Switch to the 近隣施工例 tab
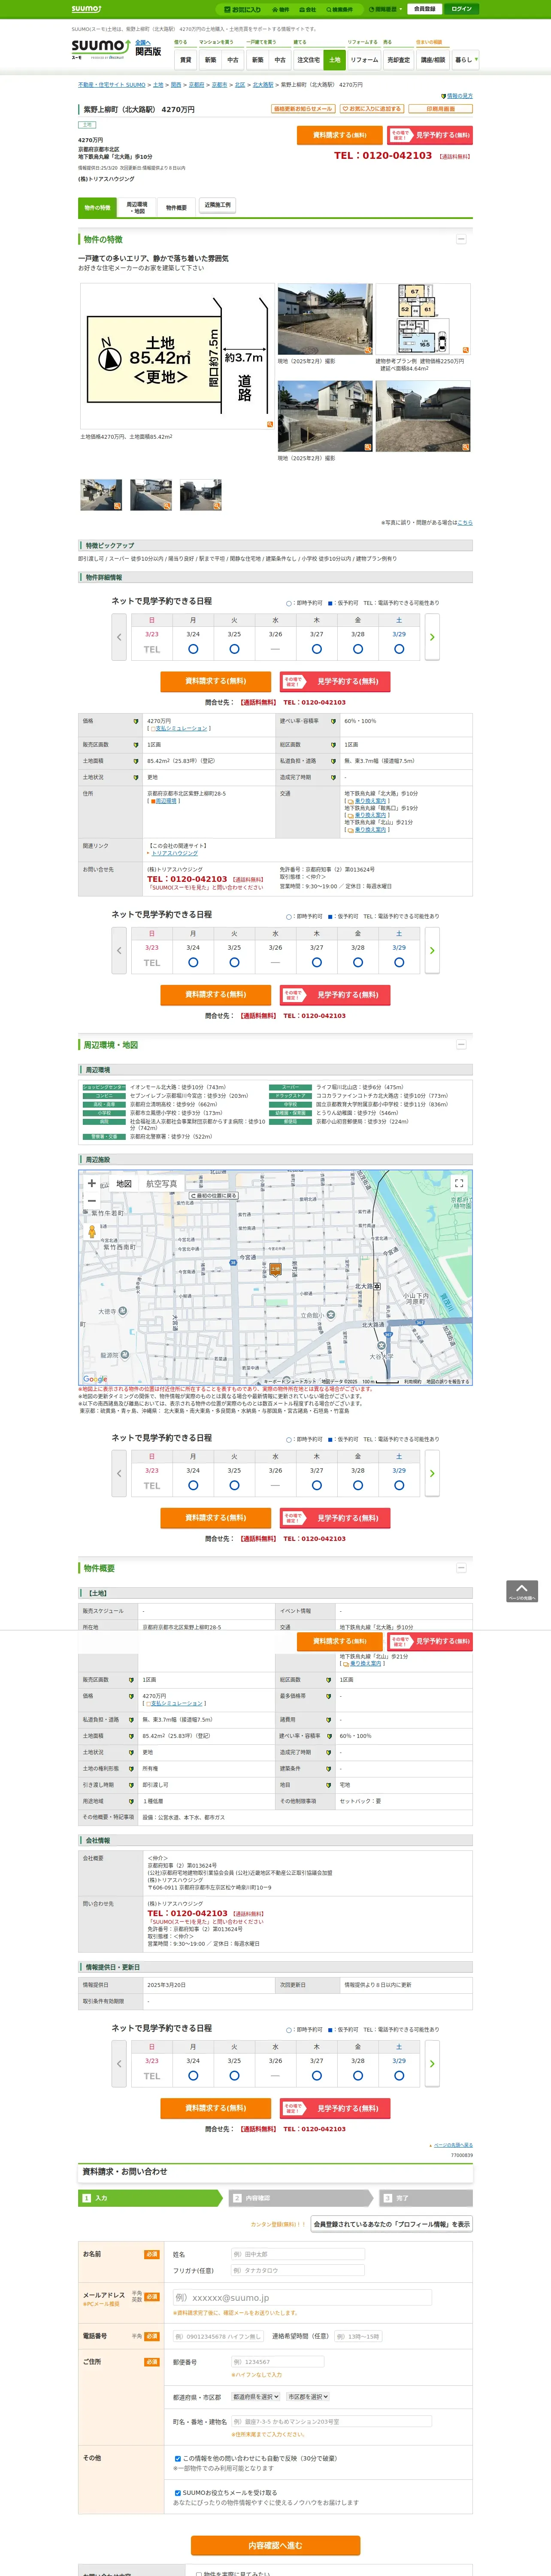The width and height of the screenshot is (551, 2576). pos(217,205)
